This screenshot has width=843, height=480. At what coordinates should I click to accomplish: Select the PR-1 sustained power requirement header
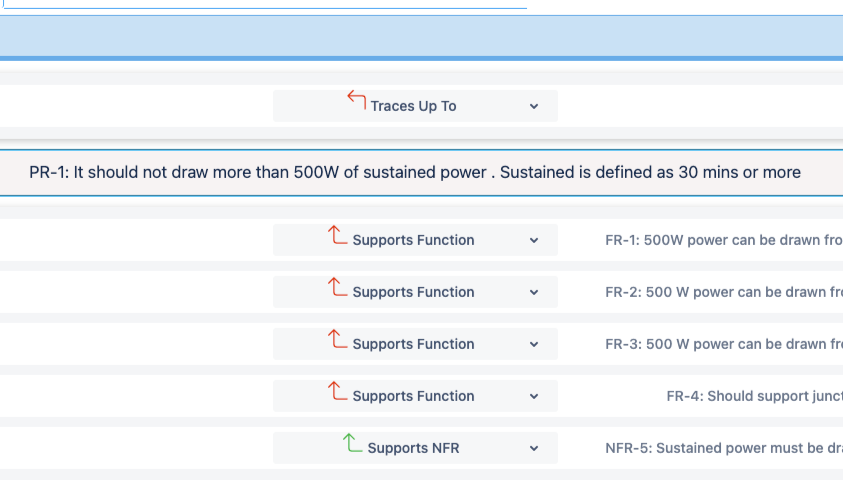[415, 172]
